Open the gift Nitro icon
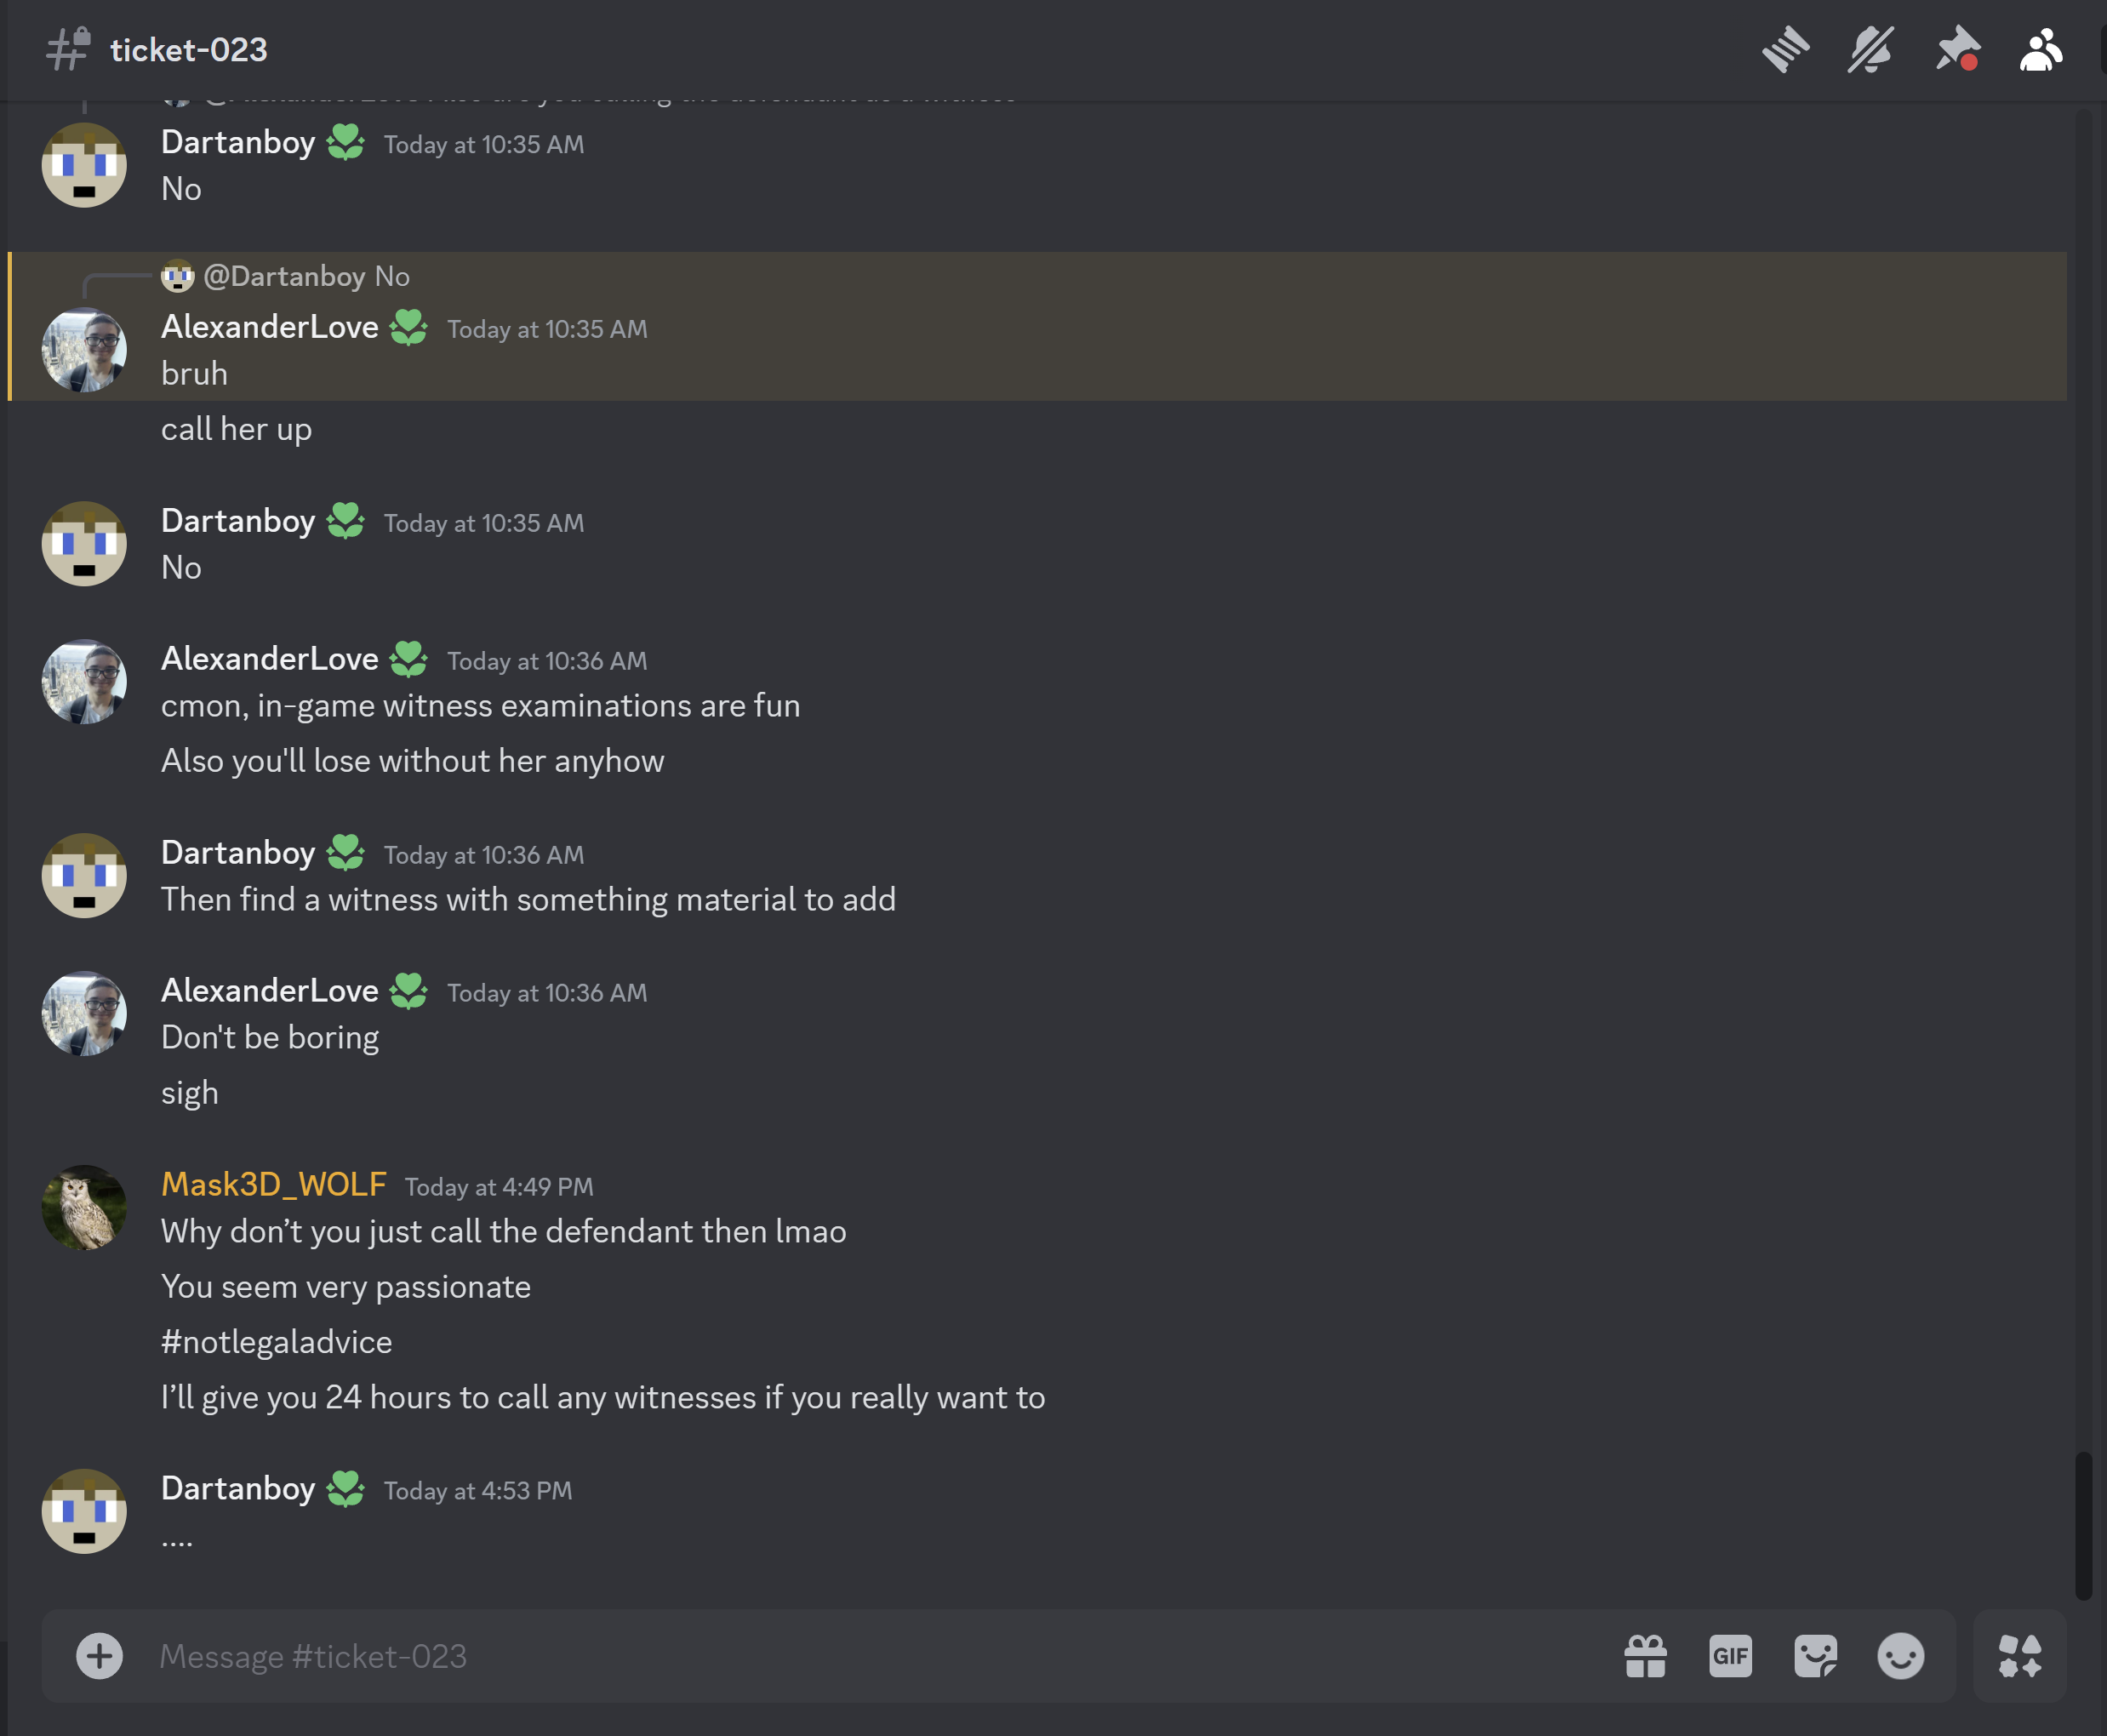This screenshot has width=2107, height=1736. (x=1645, y=1656)
